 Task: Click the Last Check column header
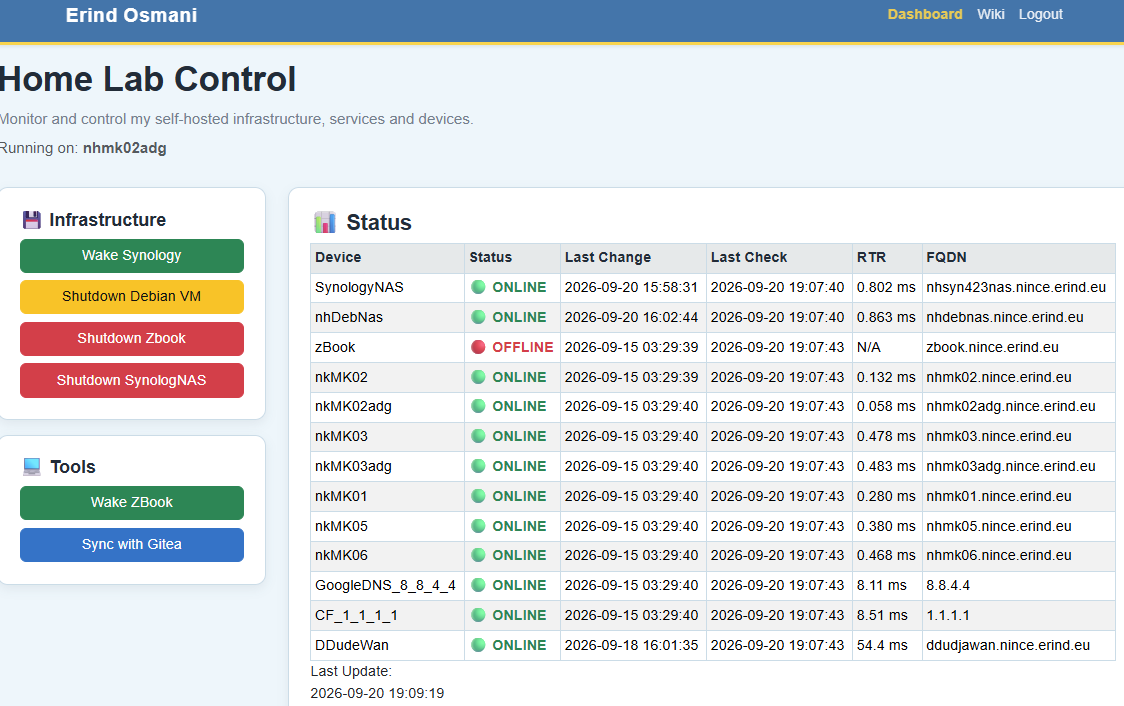pyautogui.click(x=779, y=257)
